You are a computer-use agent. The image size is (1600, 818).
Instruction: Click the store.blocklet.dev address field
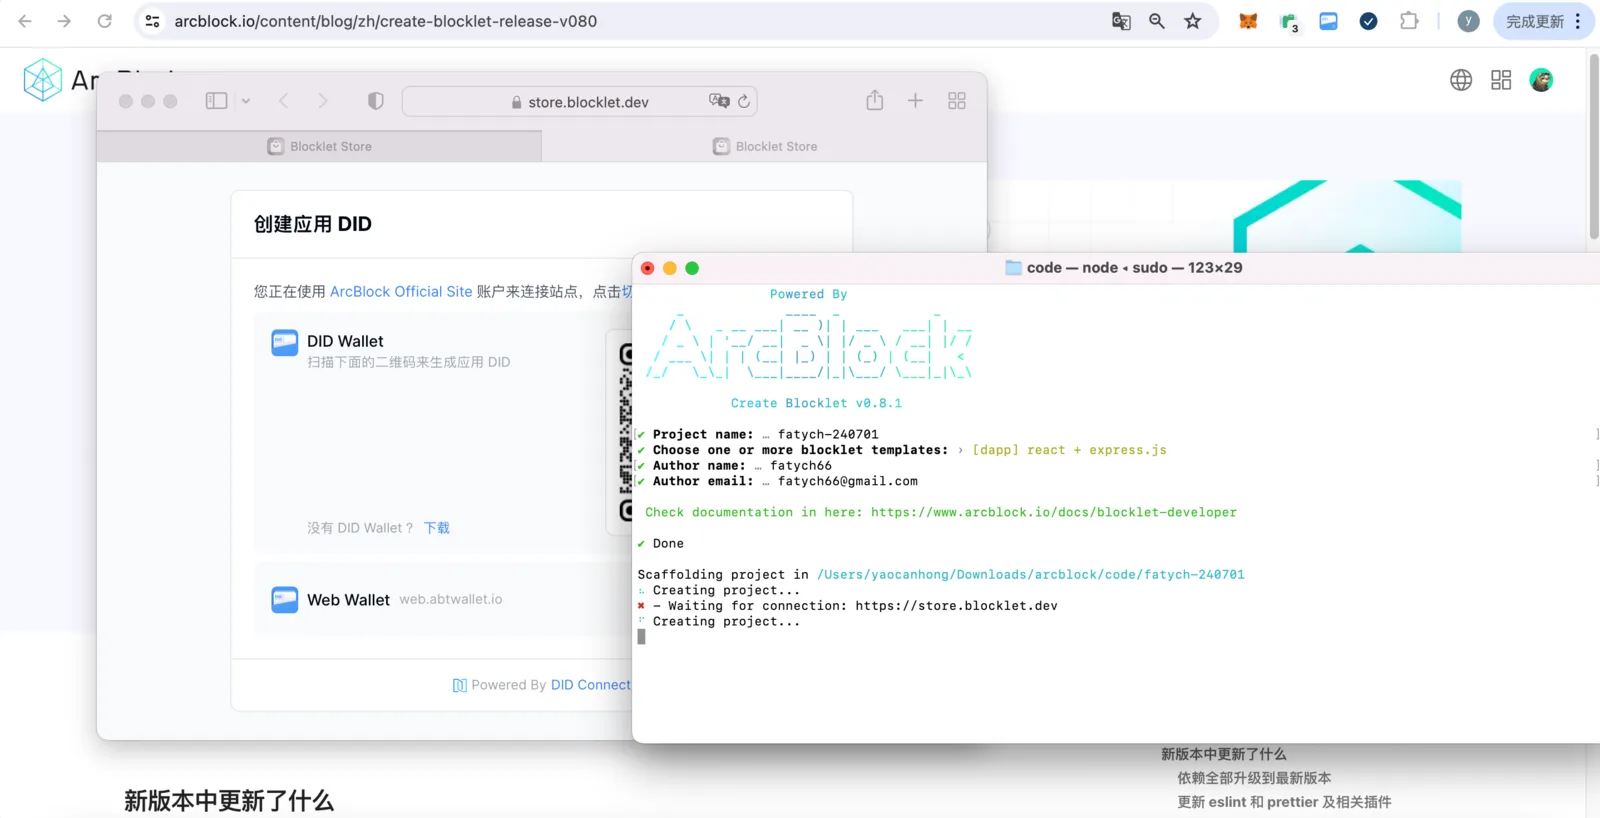[x=579, y=101]
